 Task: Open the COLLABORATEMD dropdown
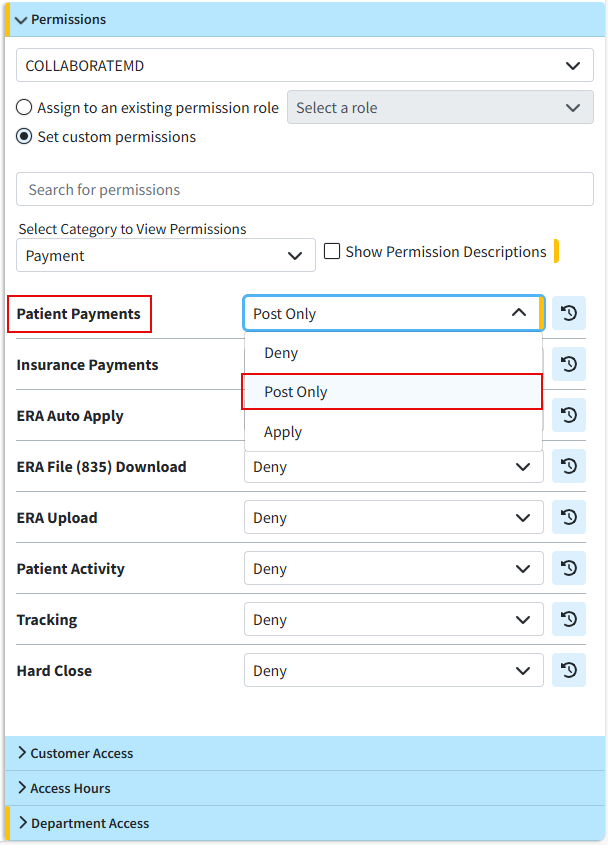pos(304,66)
